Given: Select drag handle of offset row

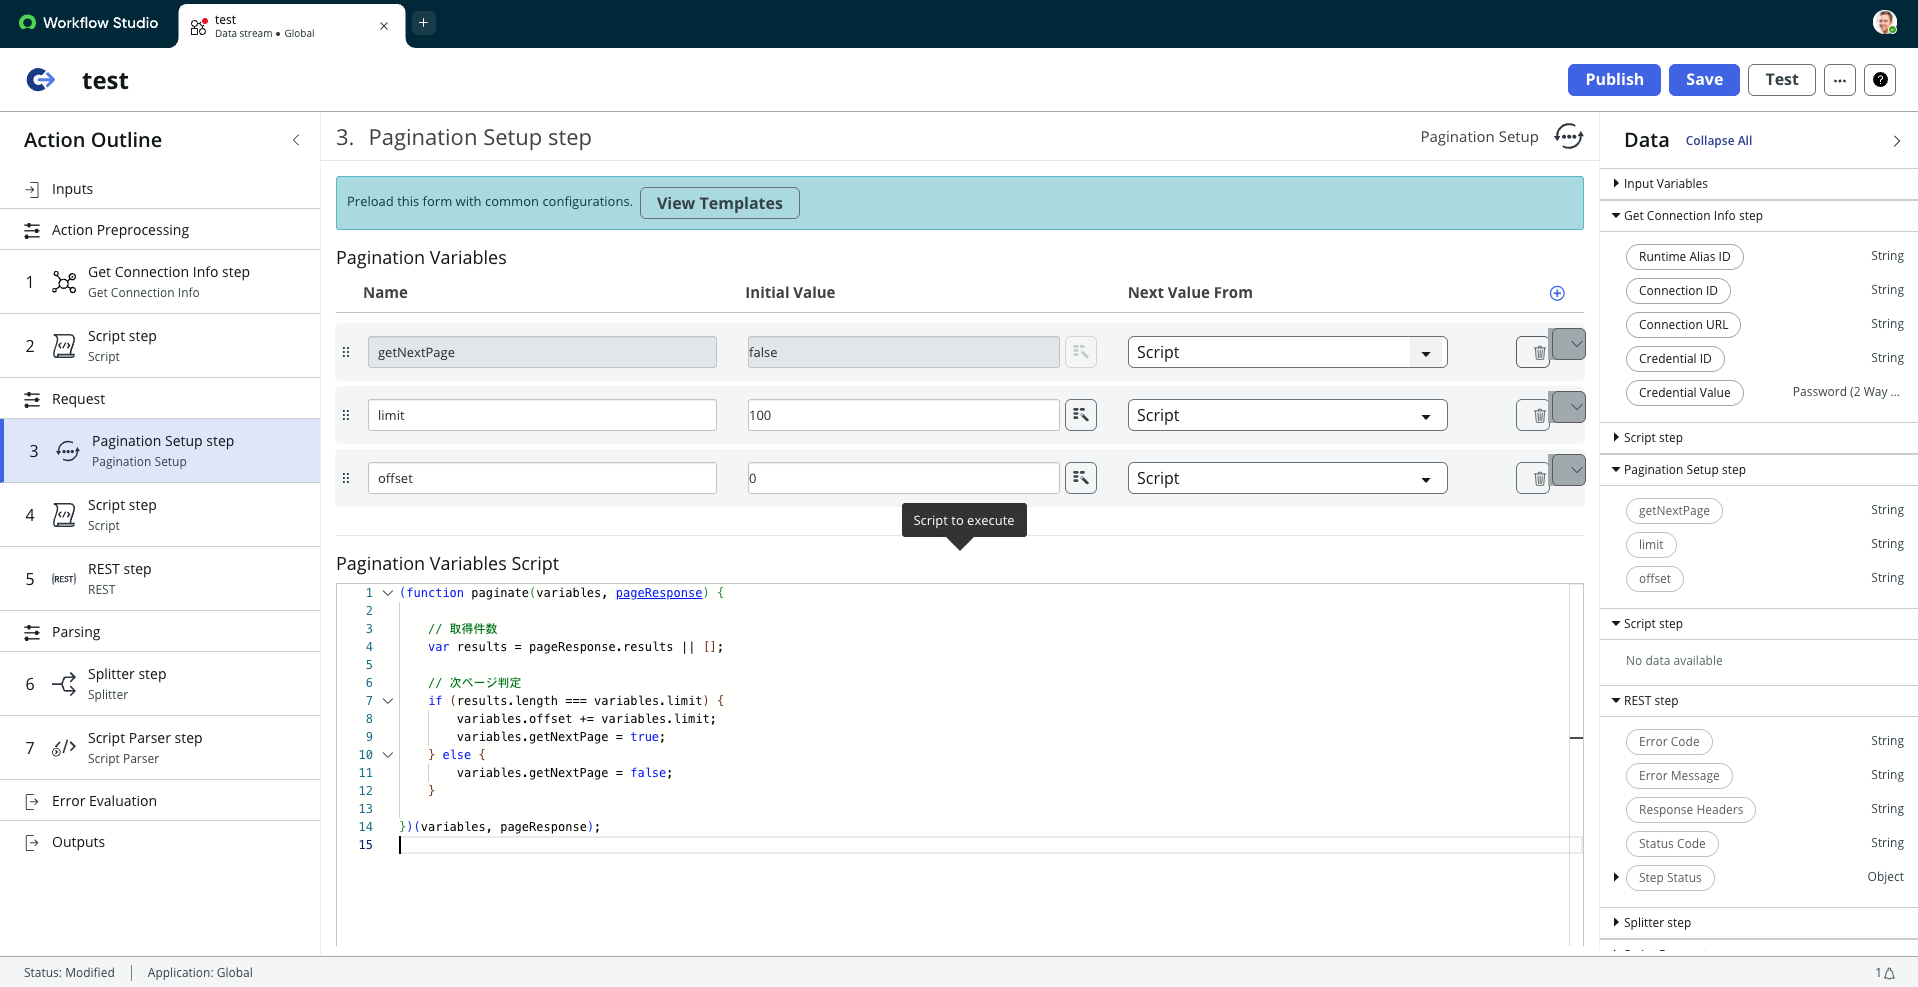Looking at the screenshot, I should click(x=346, y=478).
